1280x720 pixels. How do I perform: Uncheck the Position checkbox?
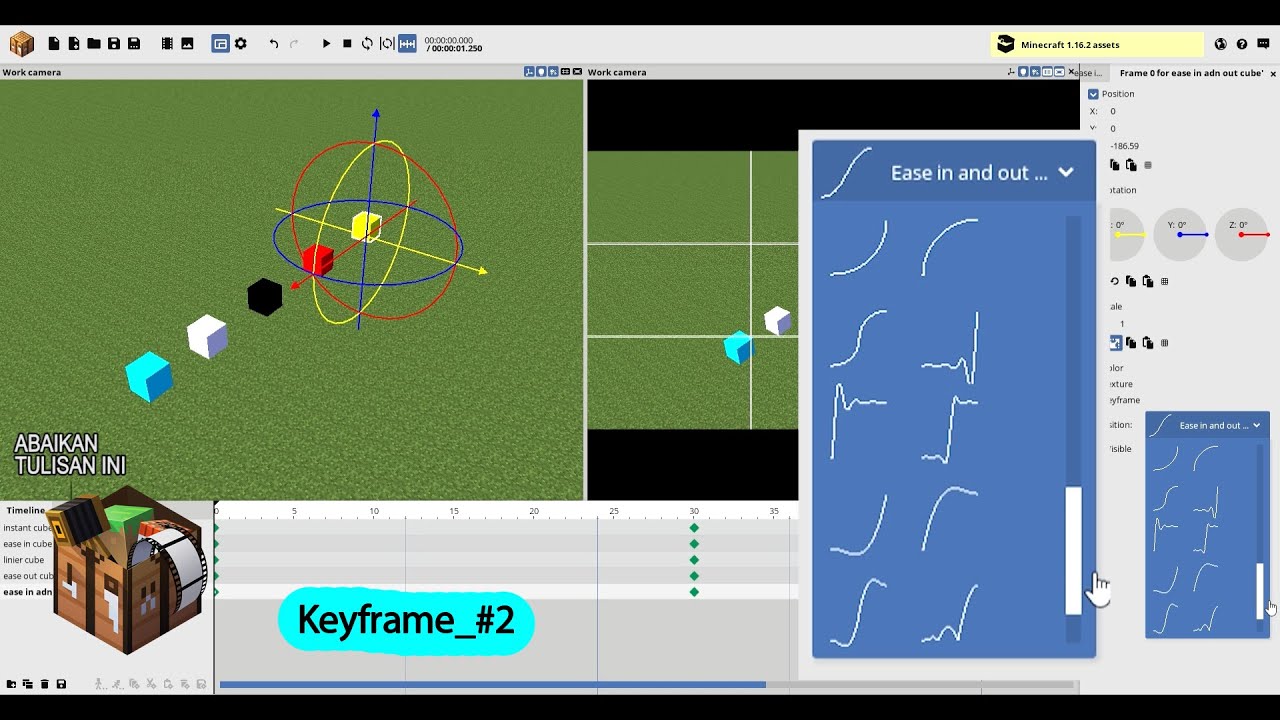[1093, 94]
